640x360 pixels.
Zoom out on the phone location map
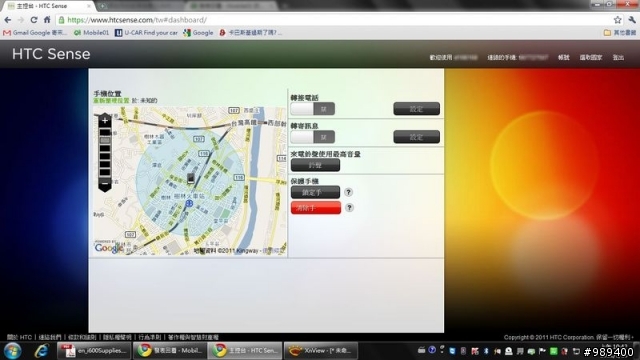coord(105,184)
